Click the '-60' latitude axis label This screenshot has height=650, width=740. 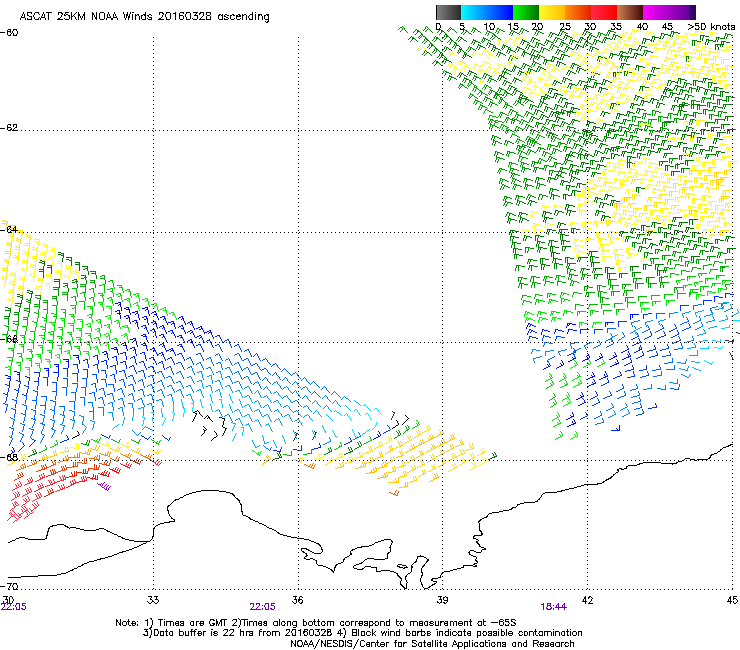tap(9, 33)
